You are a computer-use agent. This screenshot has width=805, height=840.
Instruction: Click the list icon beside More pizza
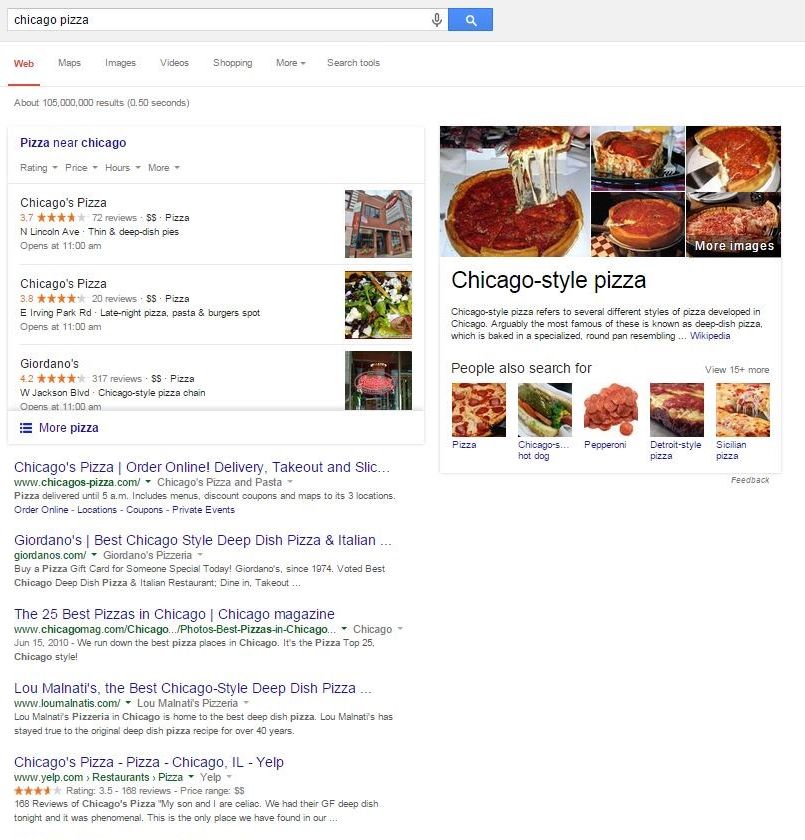[x=26, y=428]
